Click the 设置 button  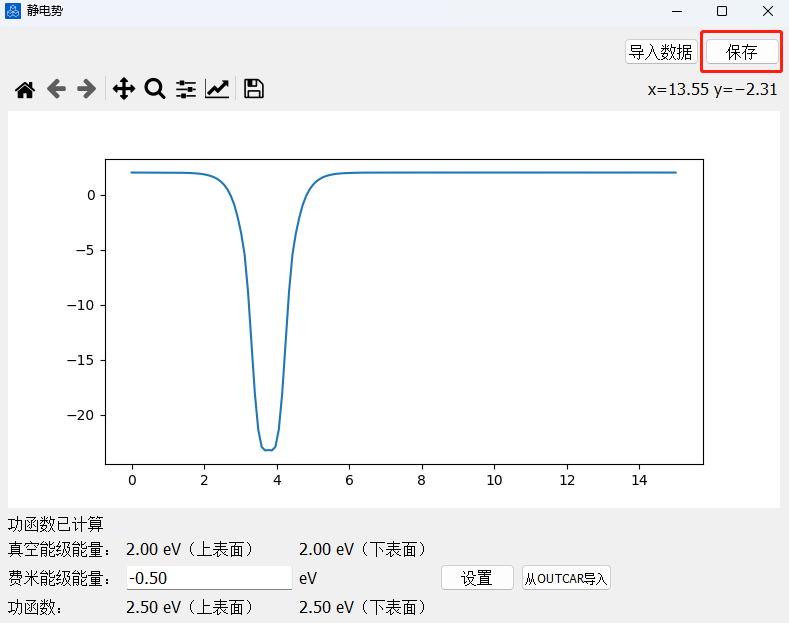point(477,578)
